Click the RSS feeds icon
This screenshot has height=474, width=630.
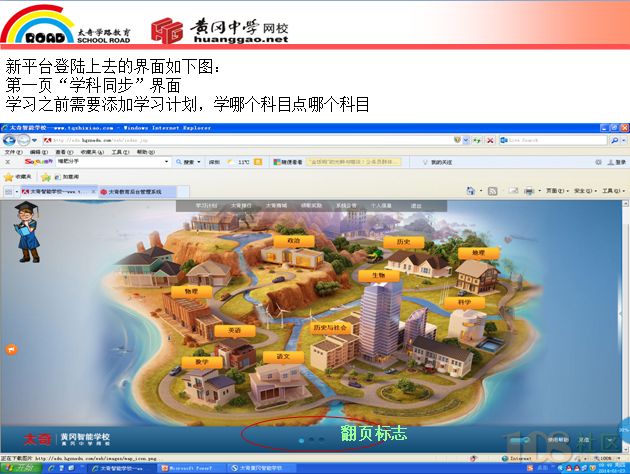[493, 191]
